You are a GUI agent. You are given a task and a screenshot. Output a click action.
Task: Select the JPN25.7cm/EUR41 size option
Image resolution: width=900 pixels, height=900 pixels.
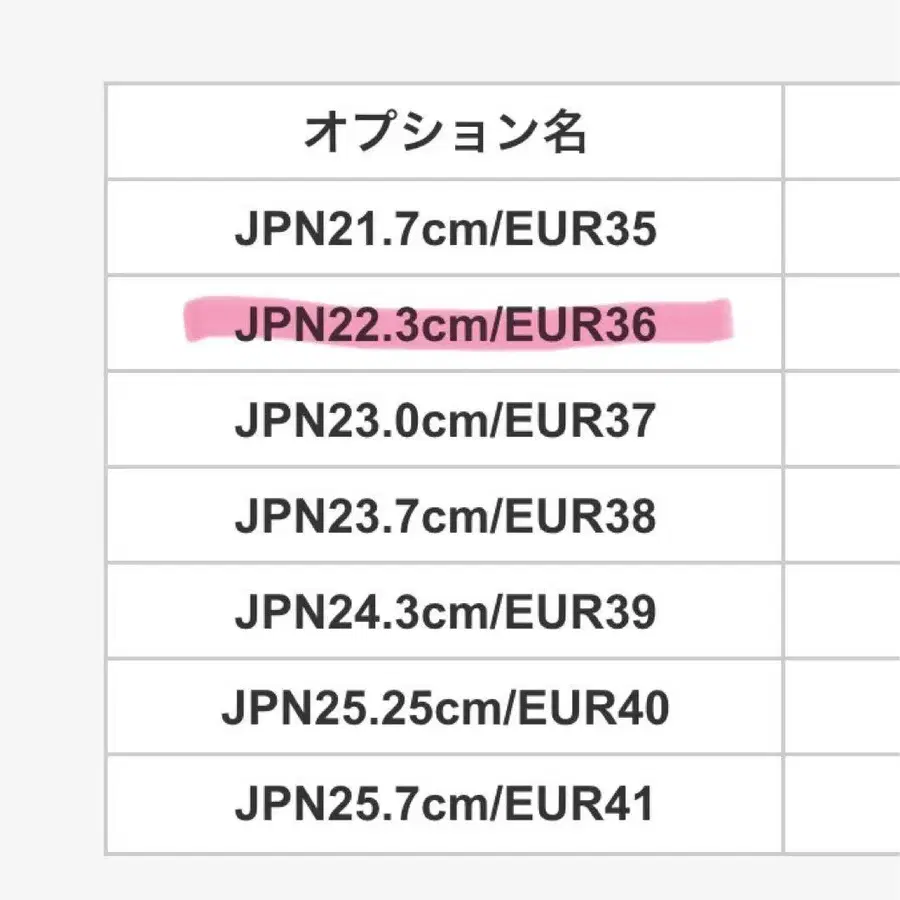point(445,804)
